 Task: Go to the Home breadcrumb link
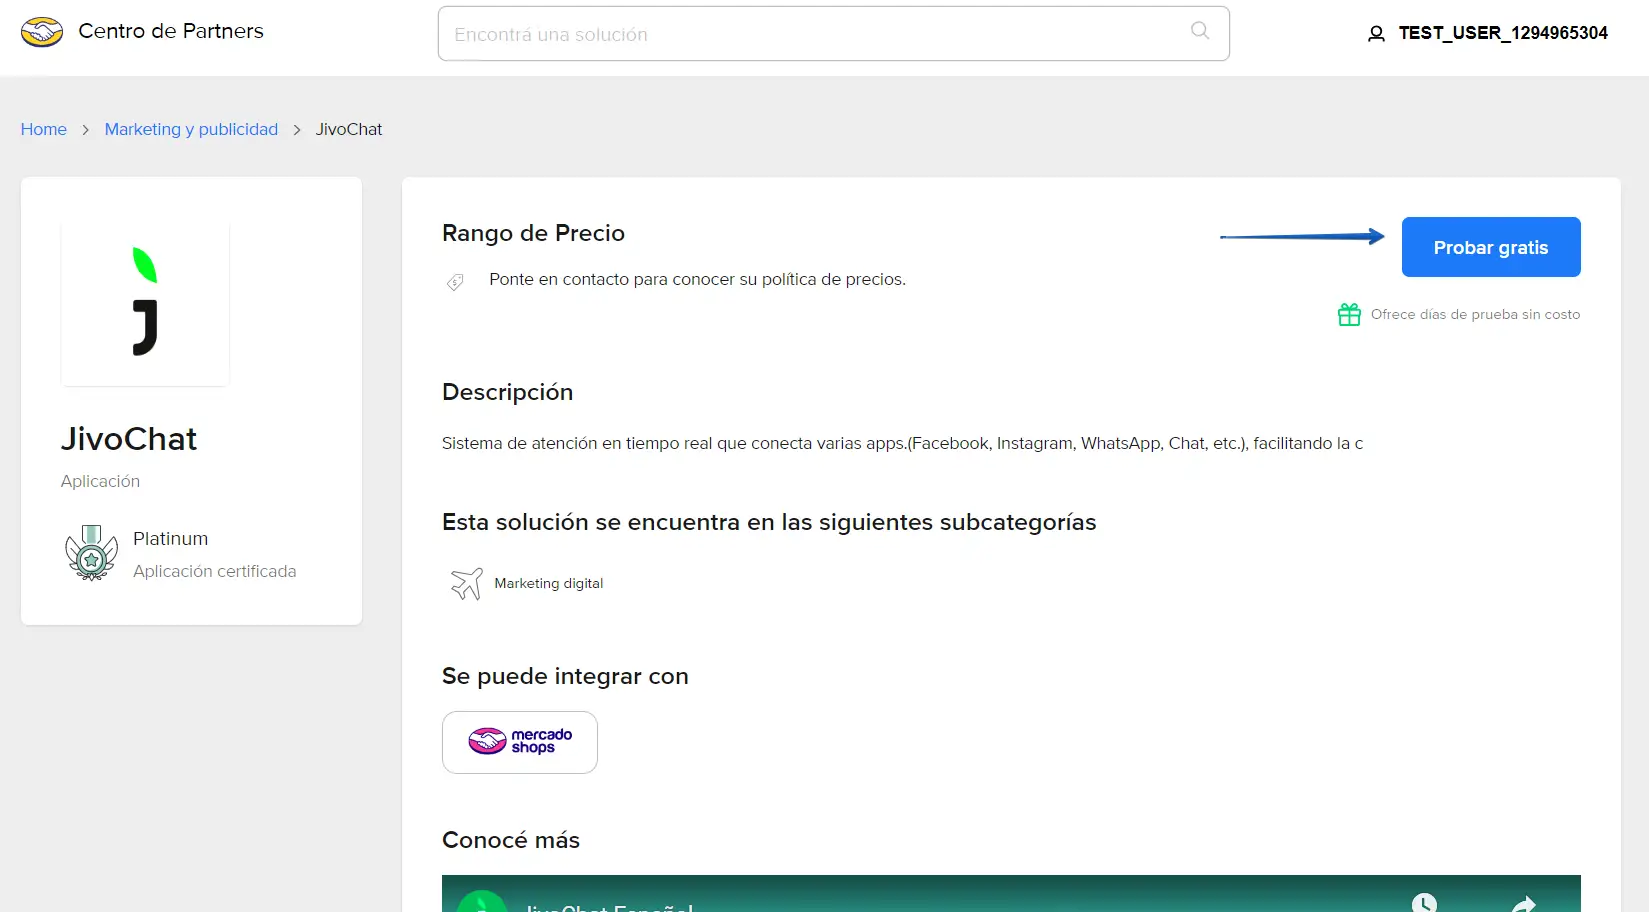coord(44,129)
